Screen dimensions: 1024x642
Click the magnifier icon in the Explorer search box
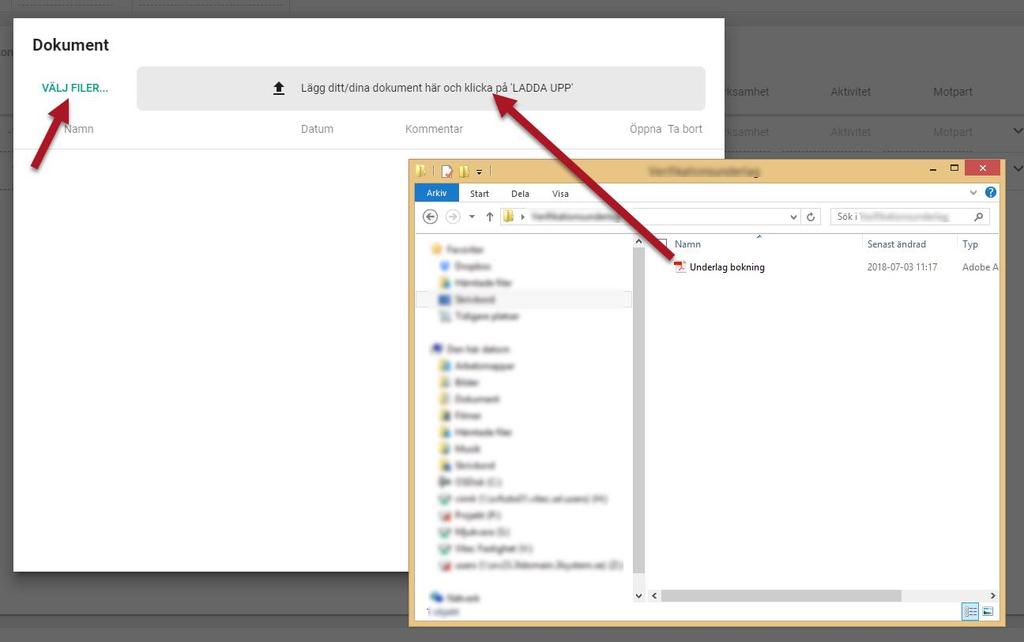(x=978, y=217)
